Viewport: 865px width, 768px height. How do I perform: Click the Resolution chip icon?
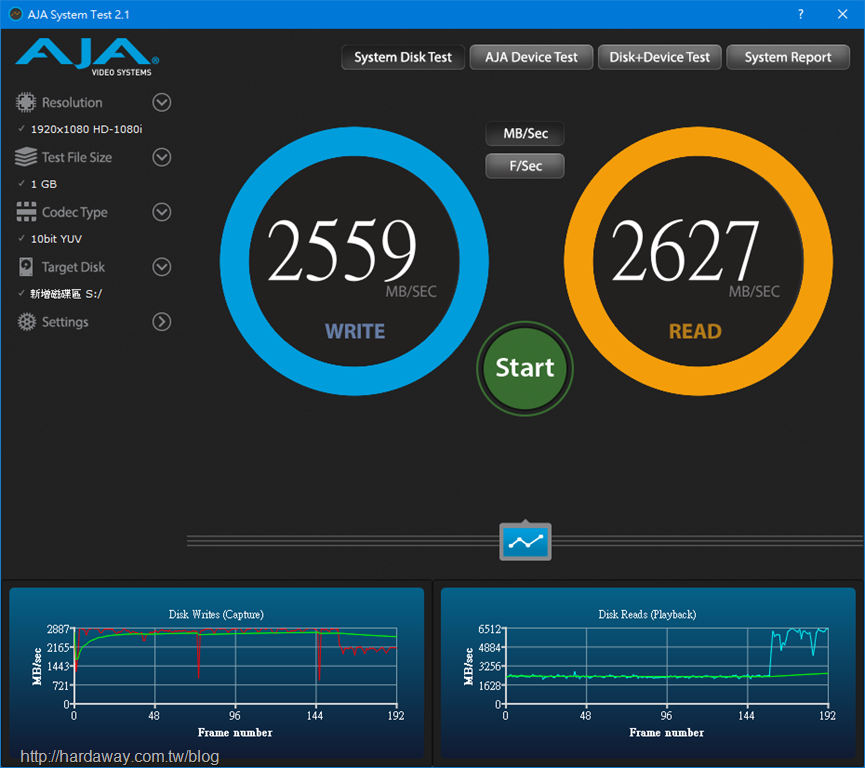(25, 103)
